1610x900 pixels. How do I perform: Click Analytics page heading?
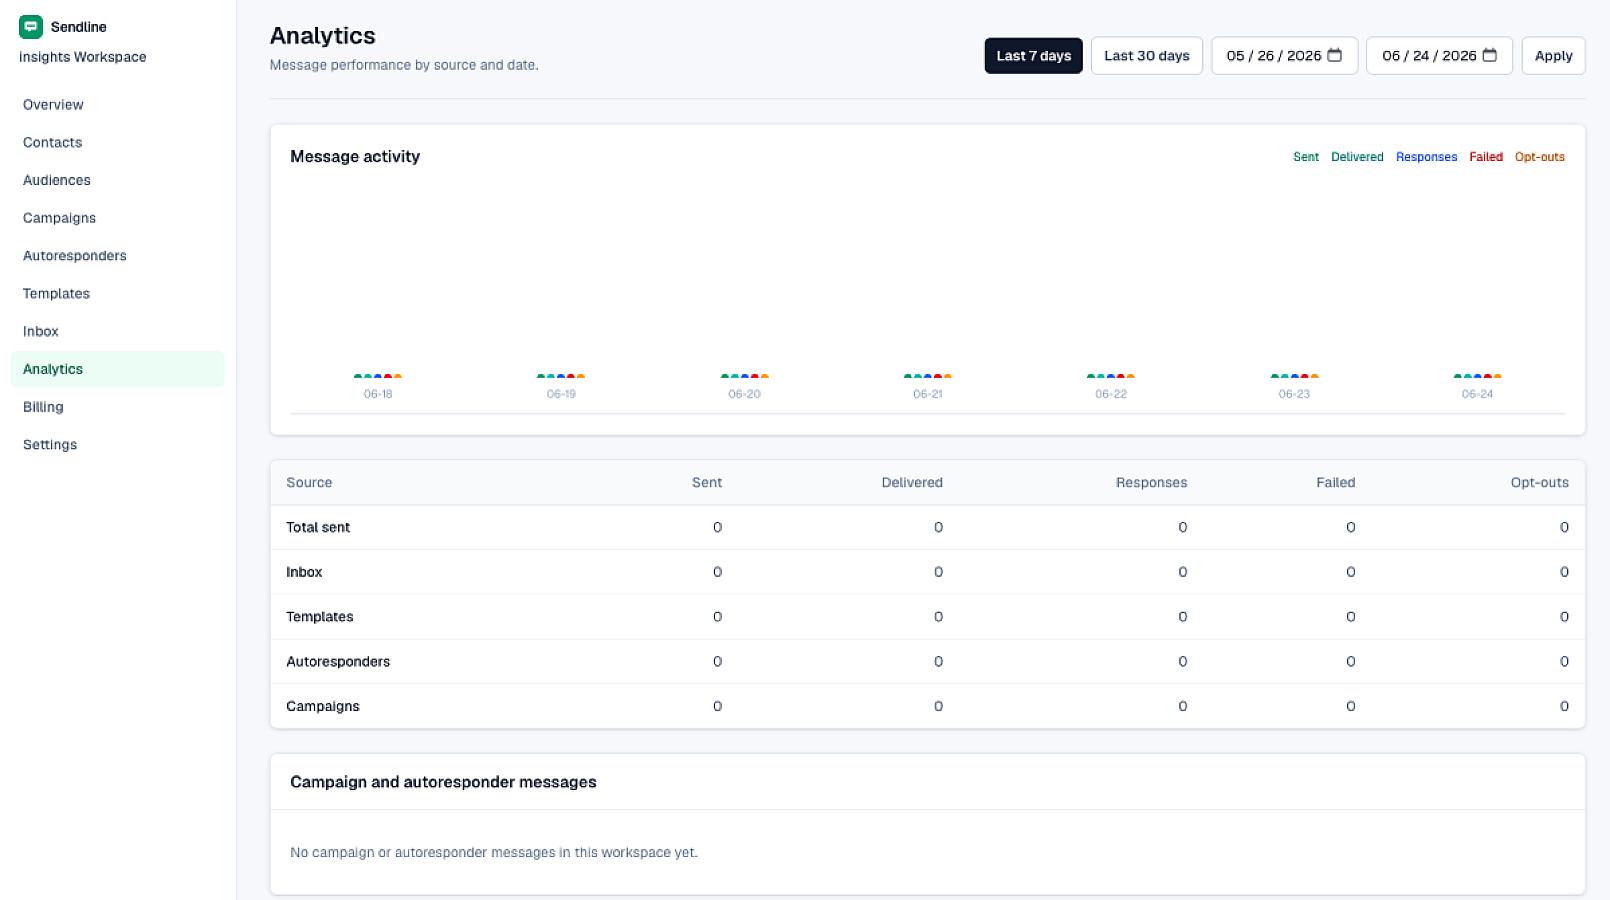[x=323, y=35]
